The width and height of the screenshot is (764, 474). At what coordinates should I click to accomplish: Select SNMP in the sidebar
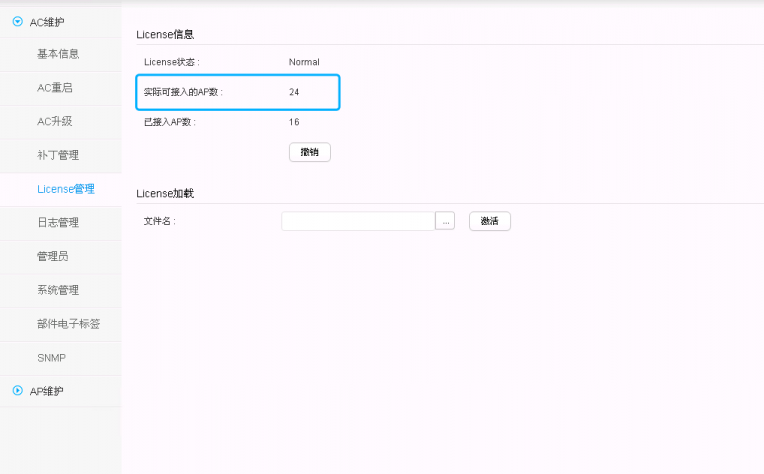(51, 358)
